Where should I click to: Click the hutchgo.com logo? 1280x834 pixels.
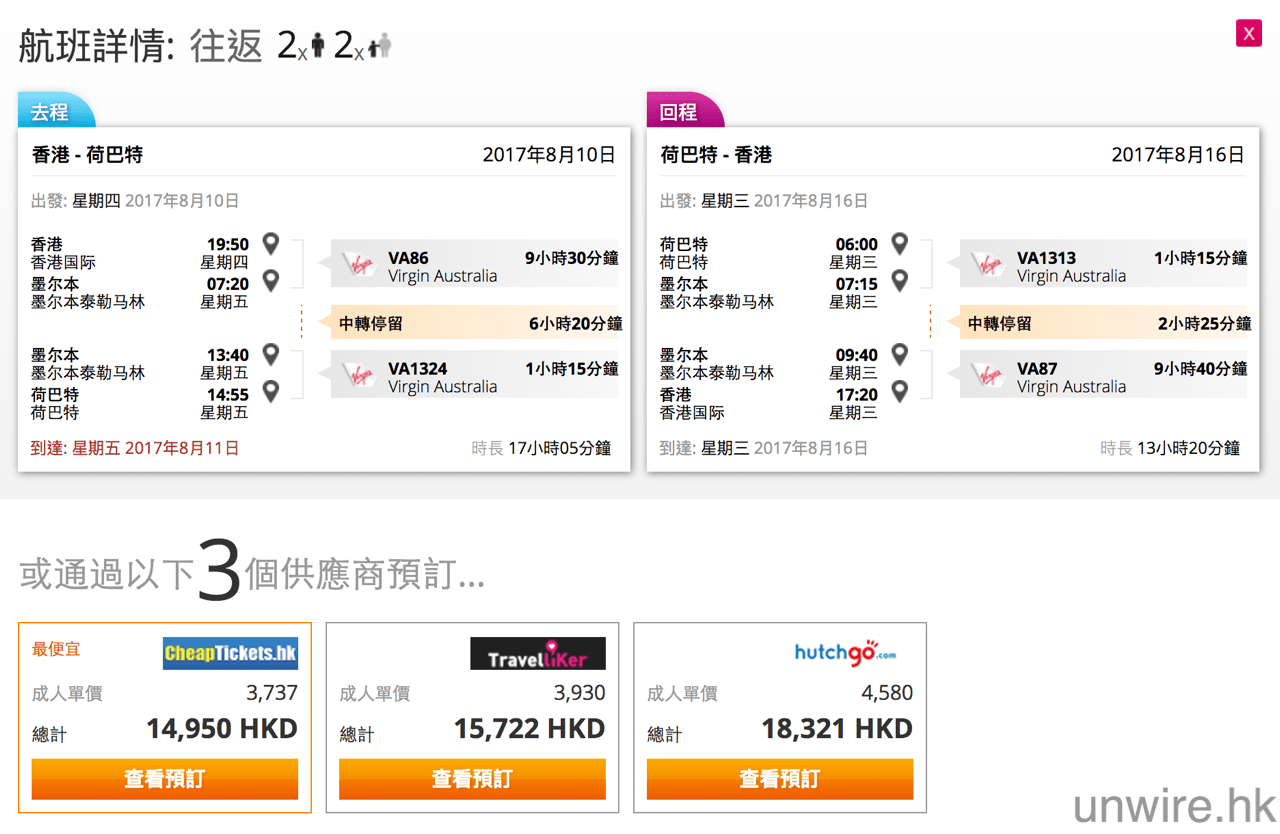pos(845,653)
